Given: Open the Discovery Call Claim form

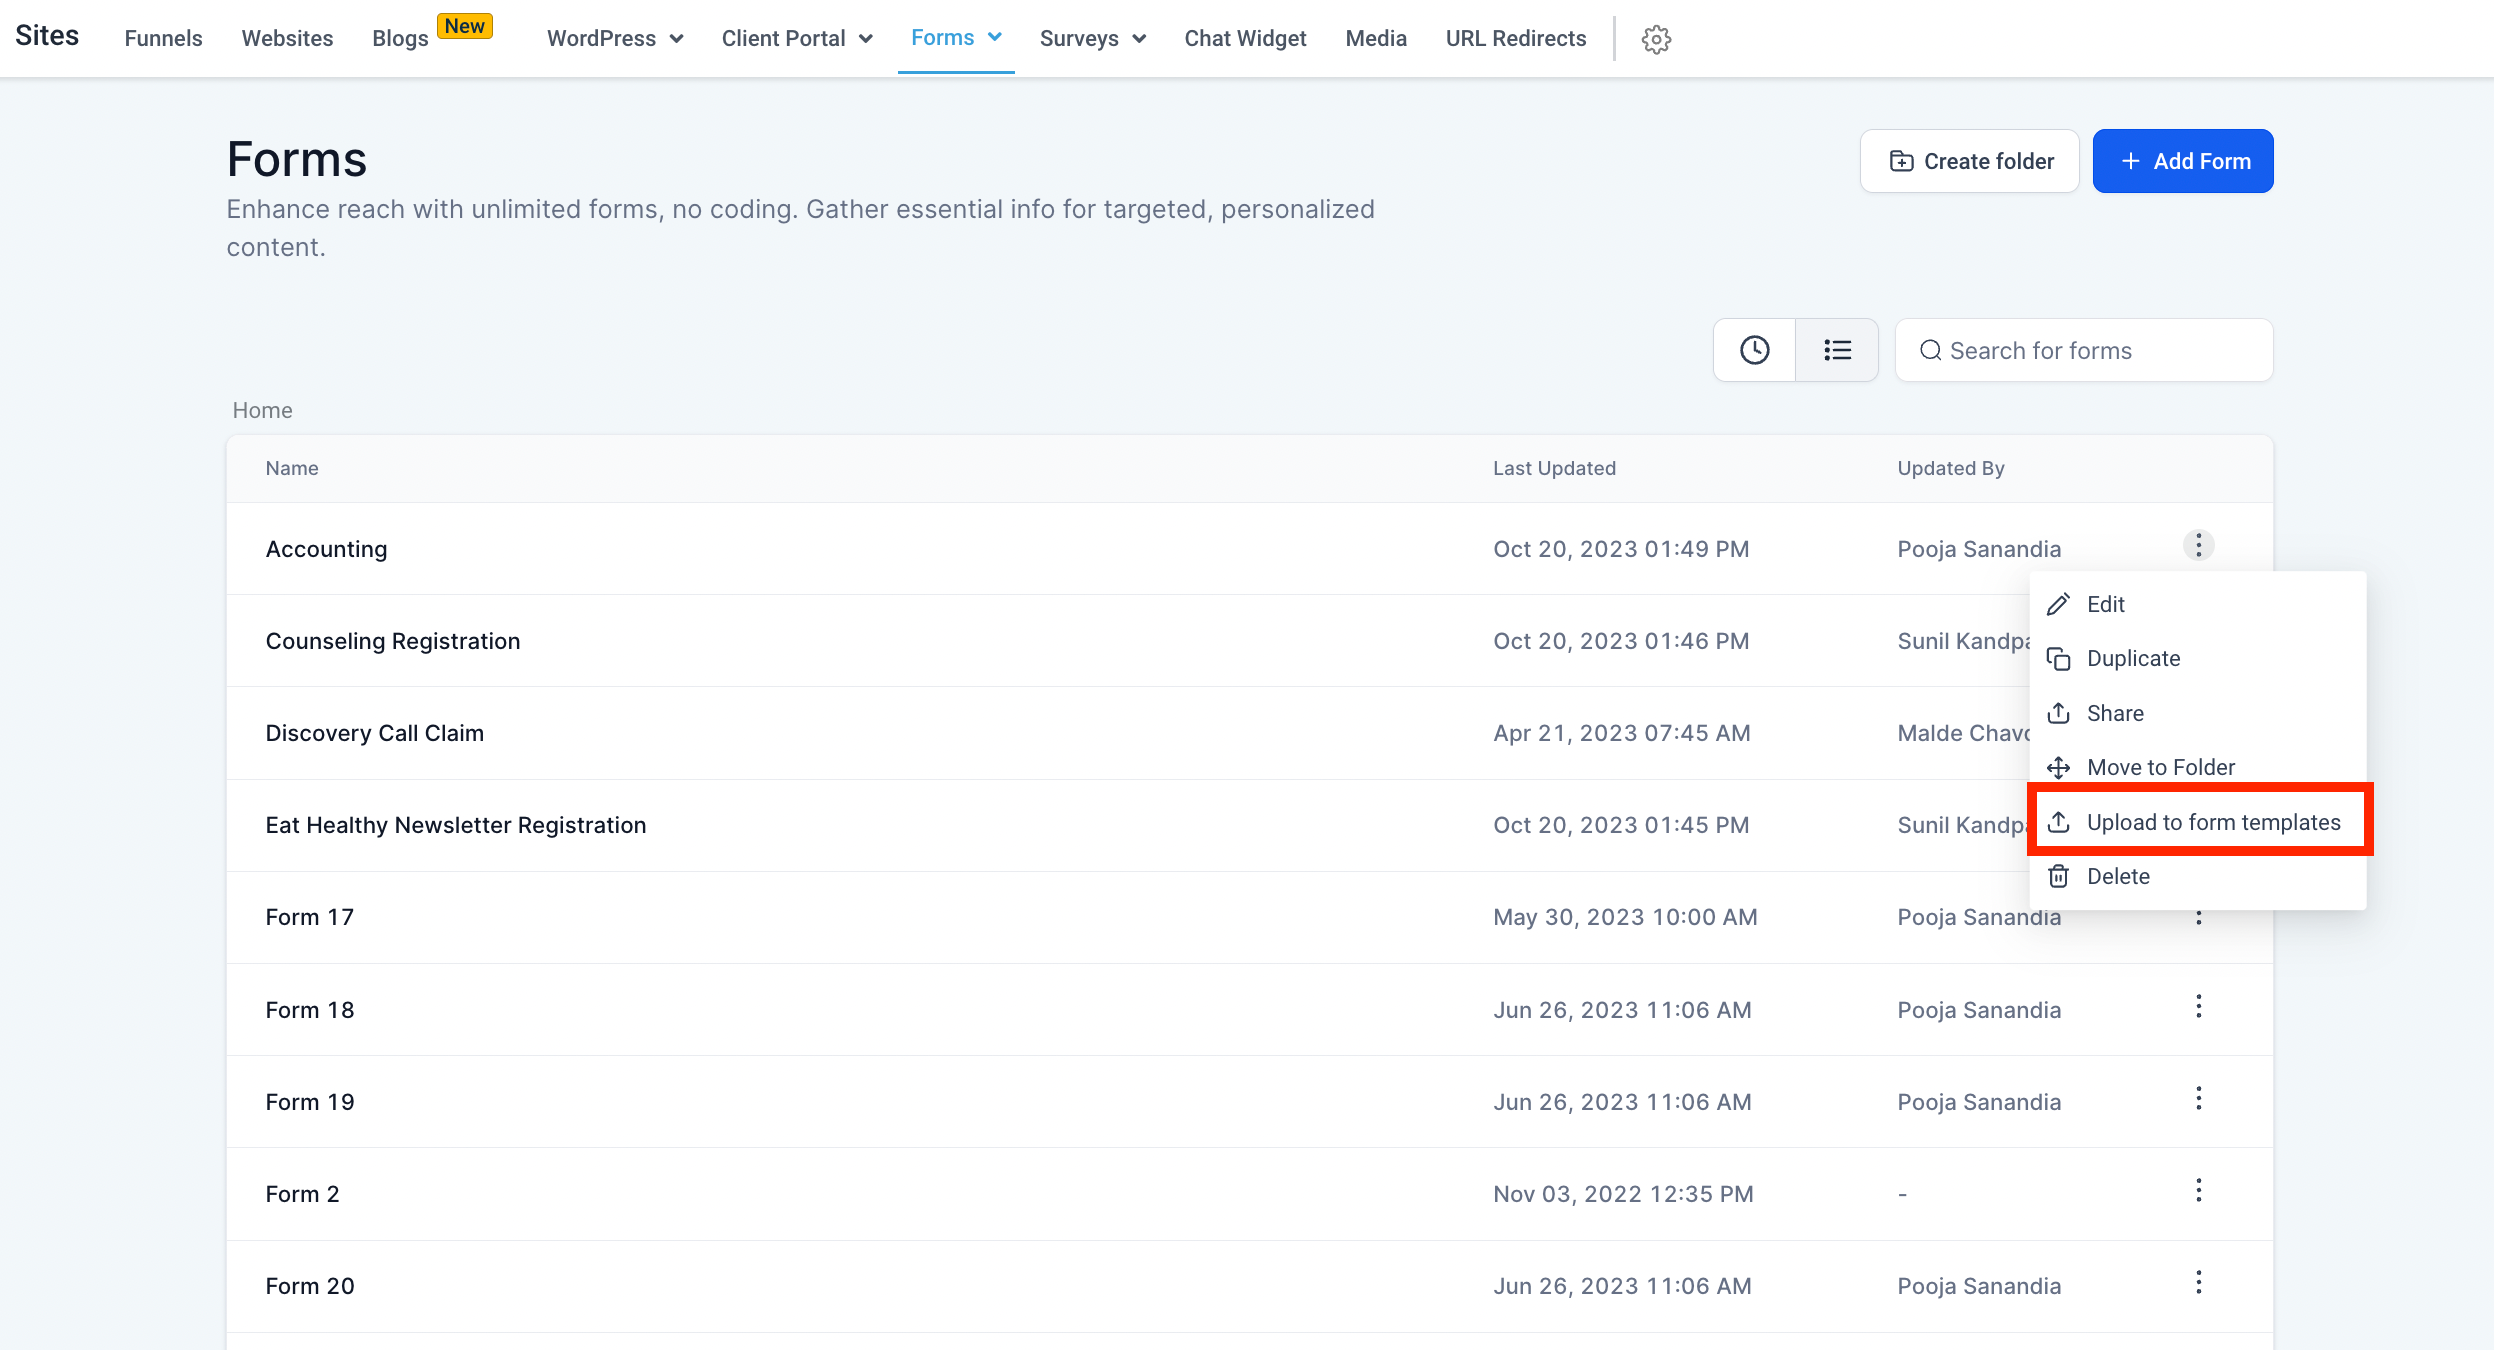Looking at the screenshot, I should pyautogui.click(x=374, y=733).
